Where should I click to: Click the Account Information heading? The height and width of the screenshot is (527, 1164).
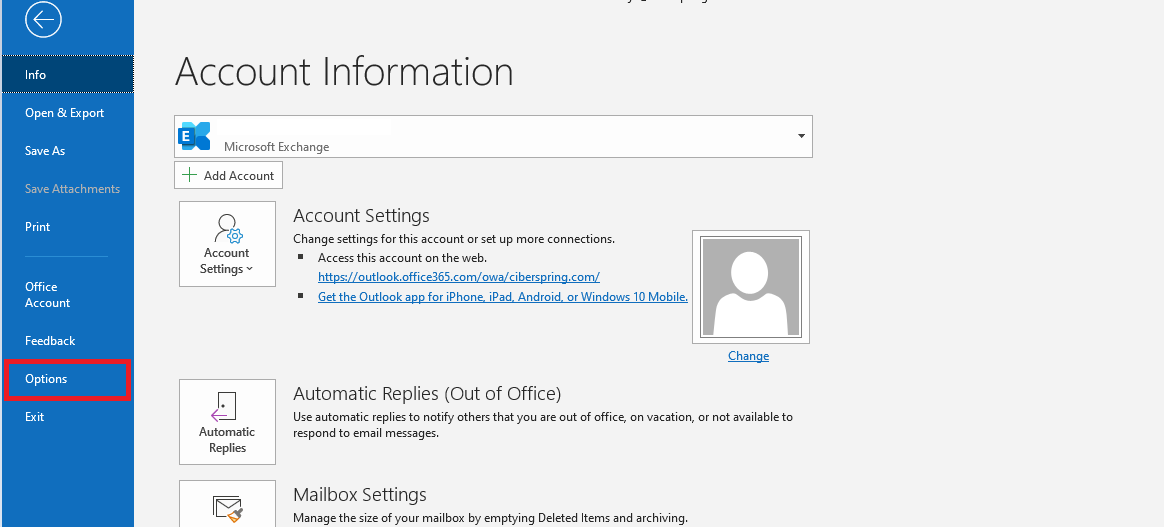point(344,72)
